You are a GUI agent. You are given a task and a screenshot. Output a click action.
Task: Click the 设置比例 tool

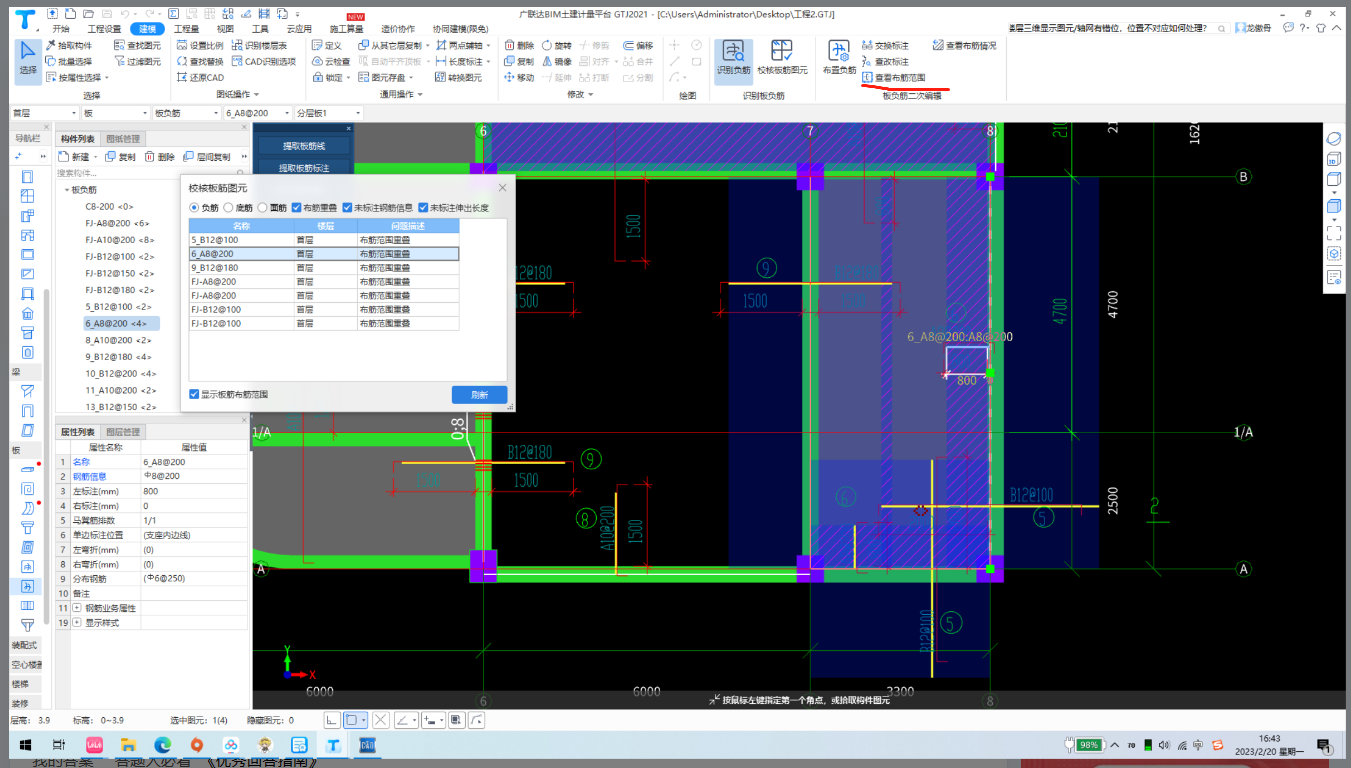click(200, 46)
